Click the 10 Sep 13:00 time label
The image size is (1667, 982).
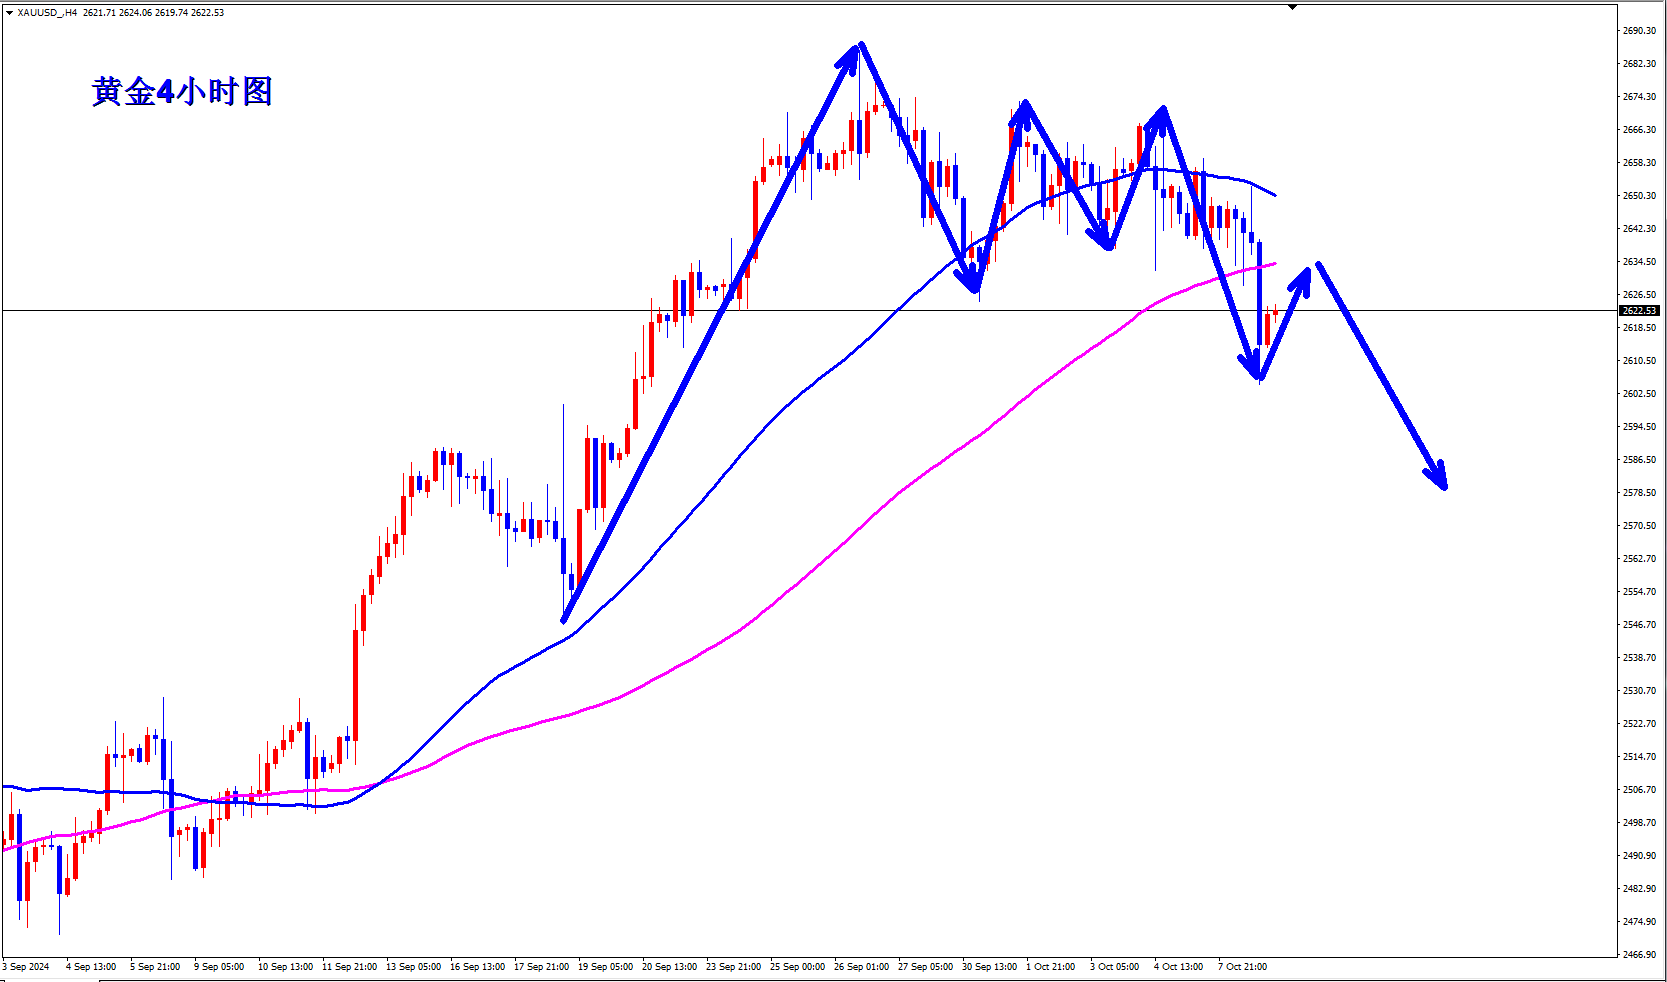(x=286, y=967)
